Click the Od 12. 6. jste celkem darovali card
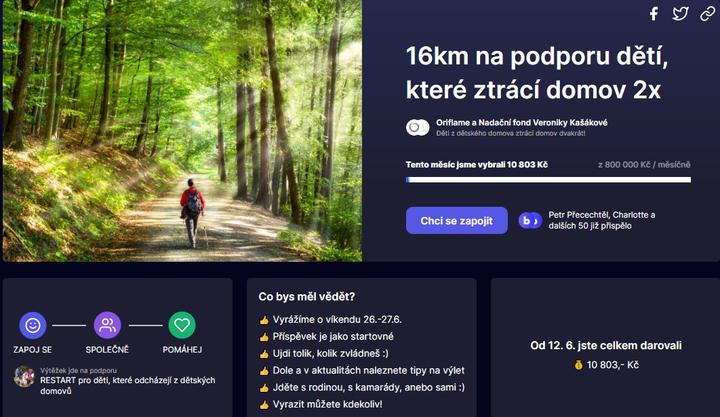 point(606,348)
